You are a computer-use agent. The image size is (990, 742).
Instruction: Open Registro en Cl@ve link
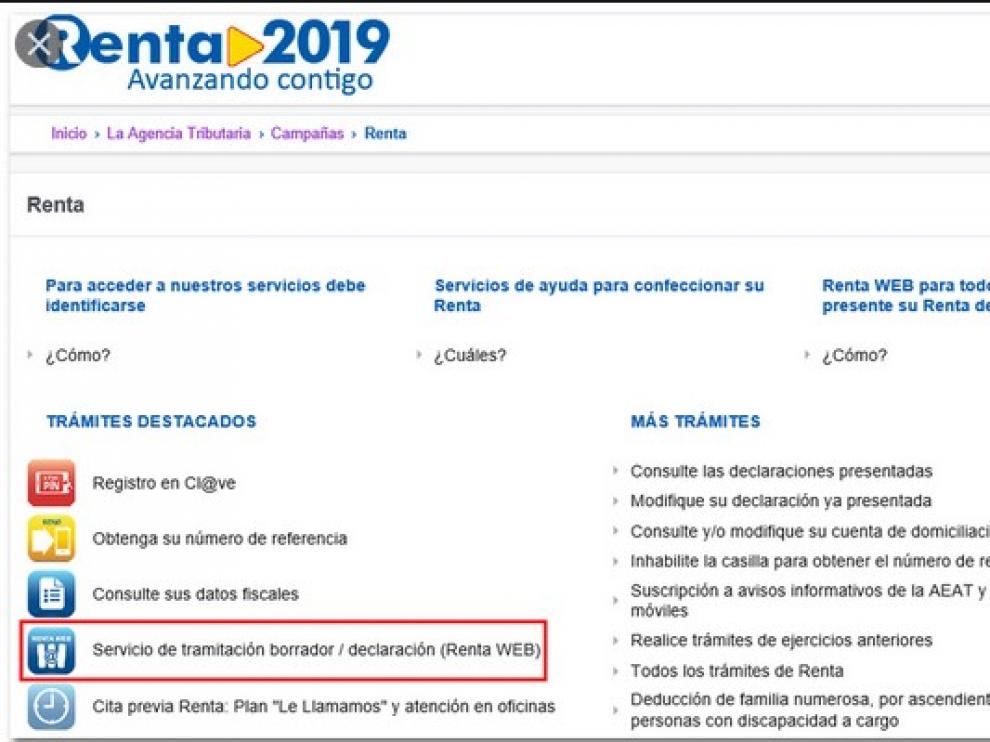click(164, 483)
